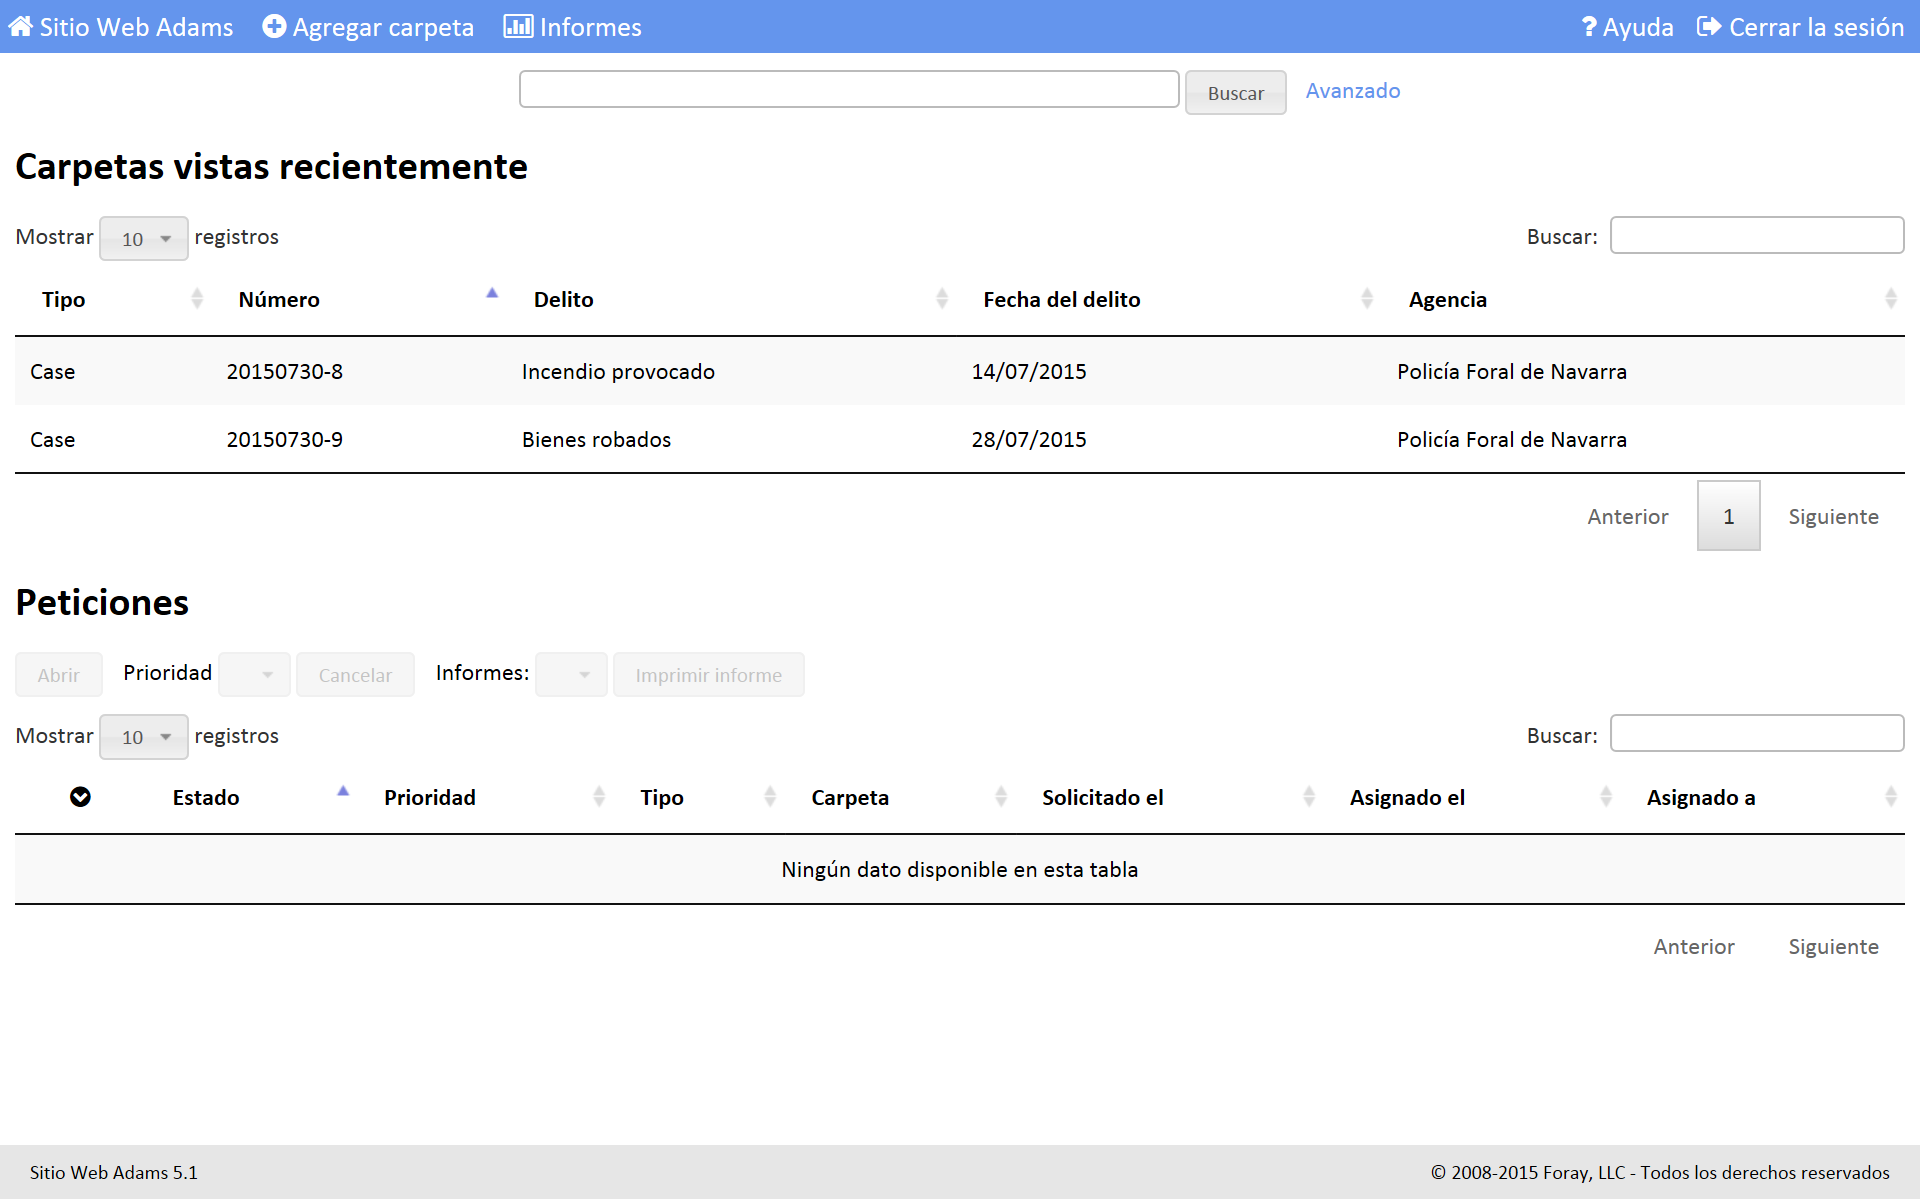Toggle the select-all circle in the Peticiones header

pyautogui.click(x=81, y=797)
